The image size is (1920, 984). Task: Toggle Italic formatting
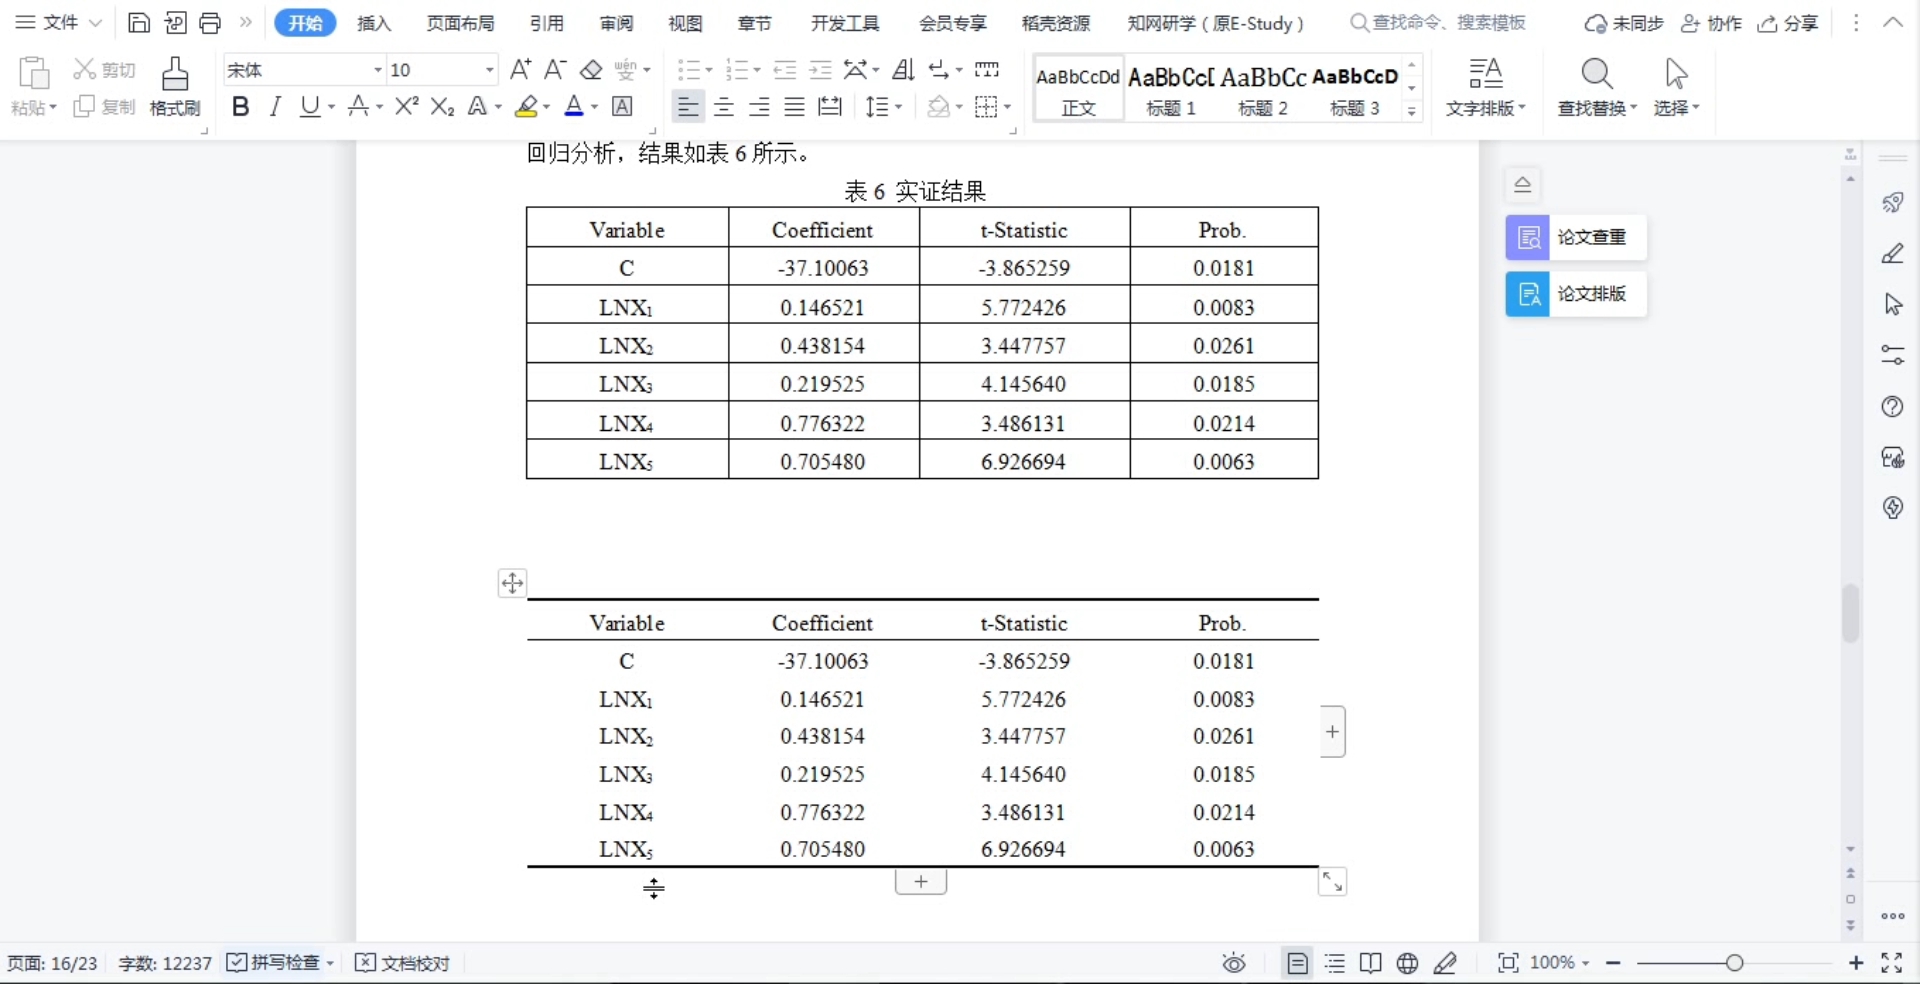tap(275, 106)
